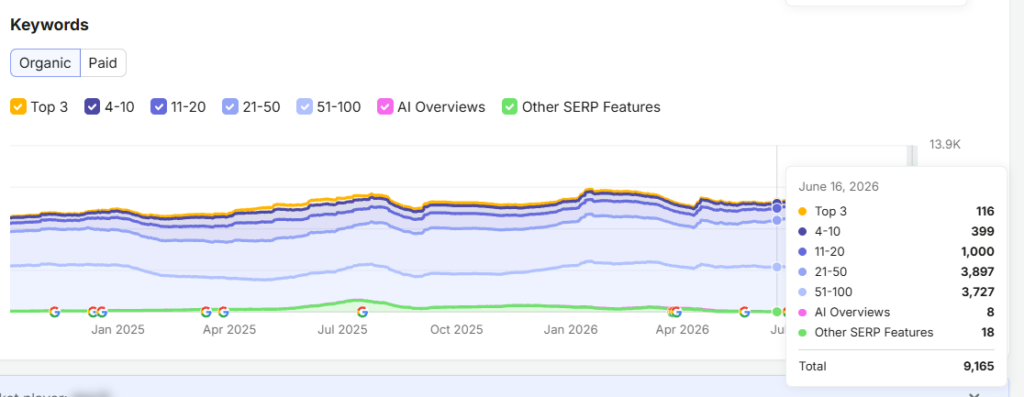The height and width of the screenshot is (397, 1024).
Task: Toggle the 51-100 positions checkbox
Action: click(x=305, y=106)
